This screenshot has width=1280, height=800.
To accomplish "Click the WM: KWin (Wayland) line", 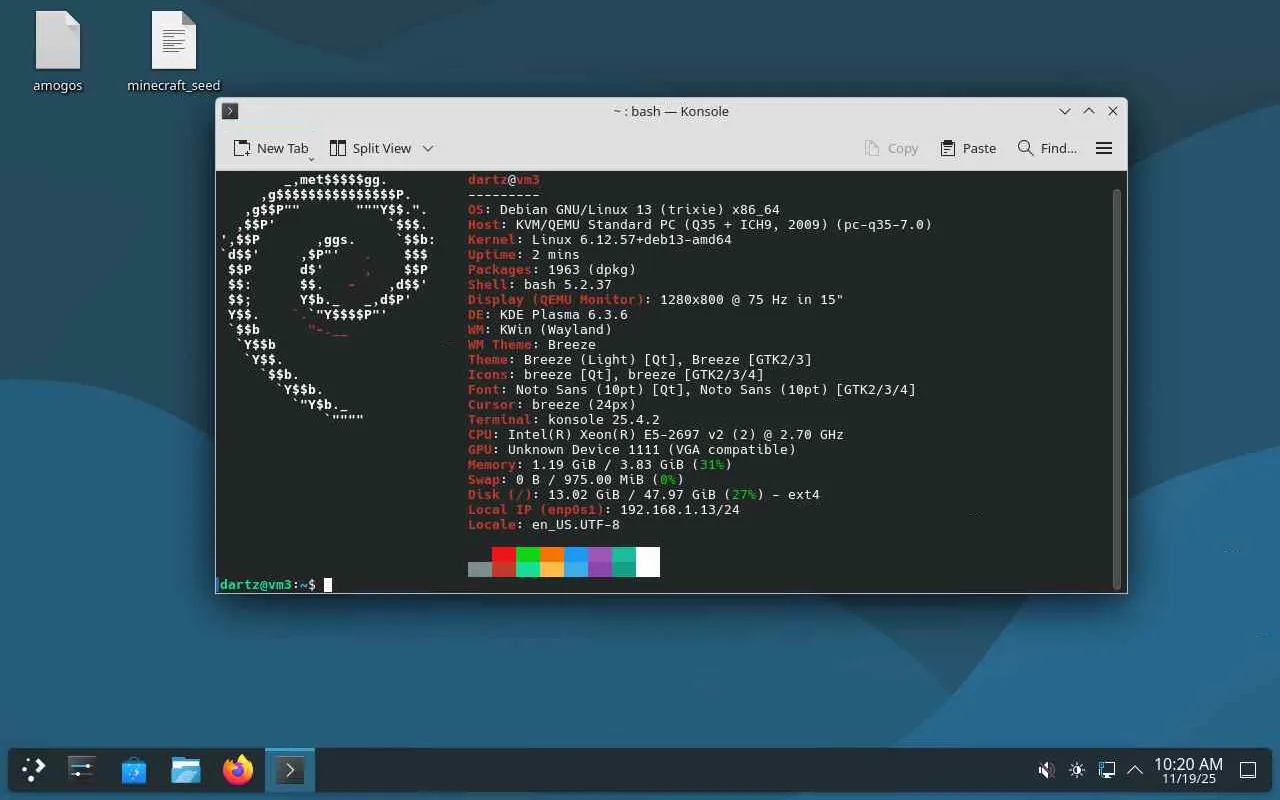I will point(540,330).
